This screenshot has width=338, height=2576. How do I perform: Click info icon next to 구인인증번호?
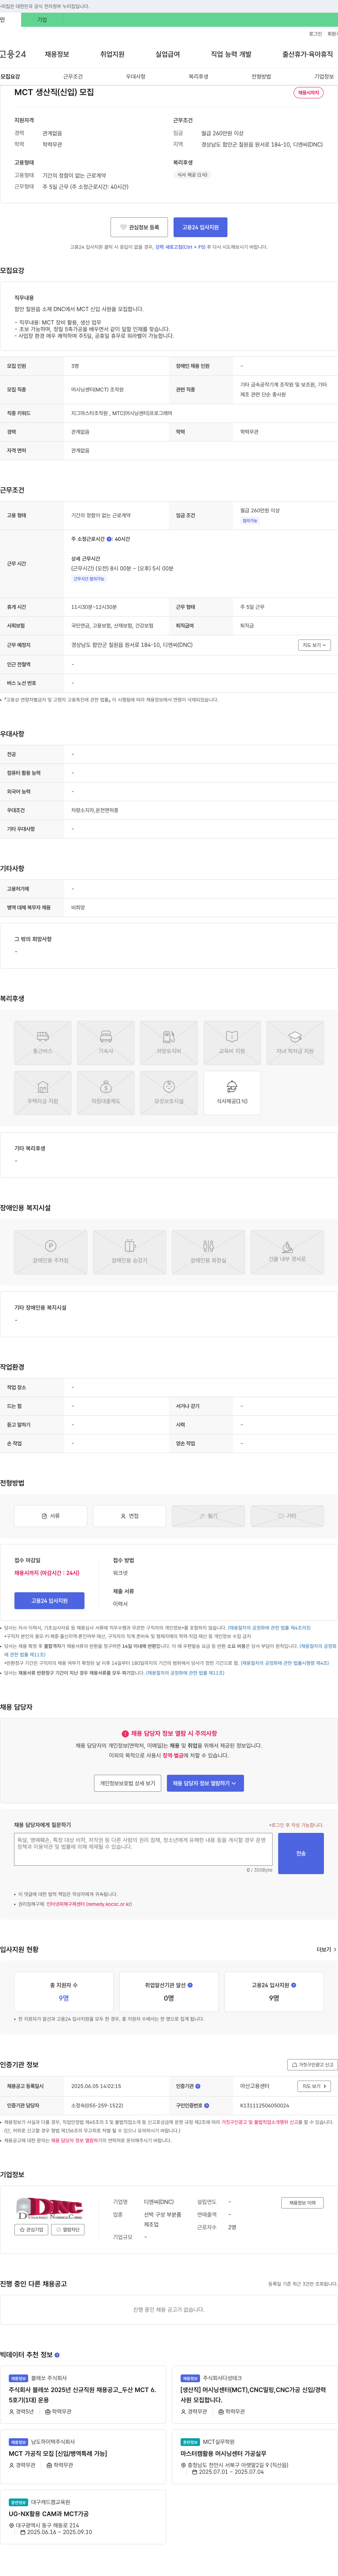(x=207, y=2105)
